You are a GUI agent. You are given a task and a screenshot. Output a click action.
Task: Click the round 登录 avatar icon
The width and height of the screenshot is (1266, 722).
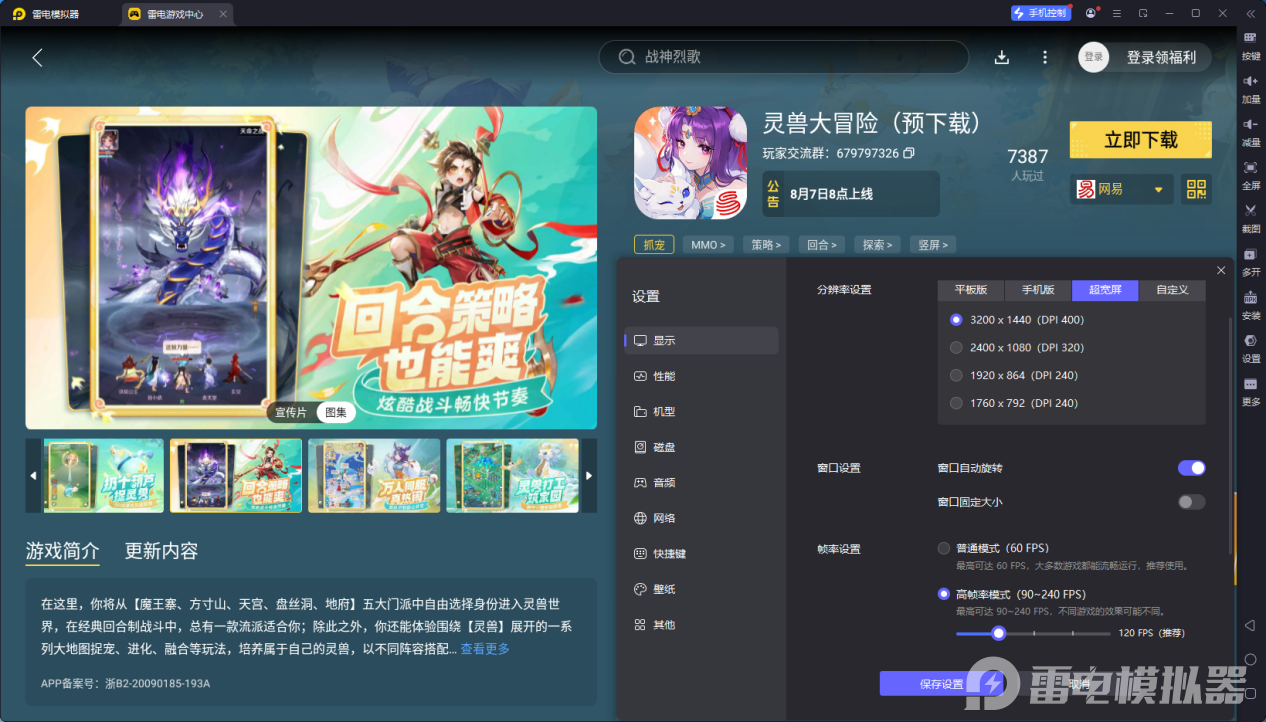tap(1094, 57)
